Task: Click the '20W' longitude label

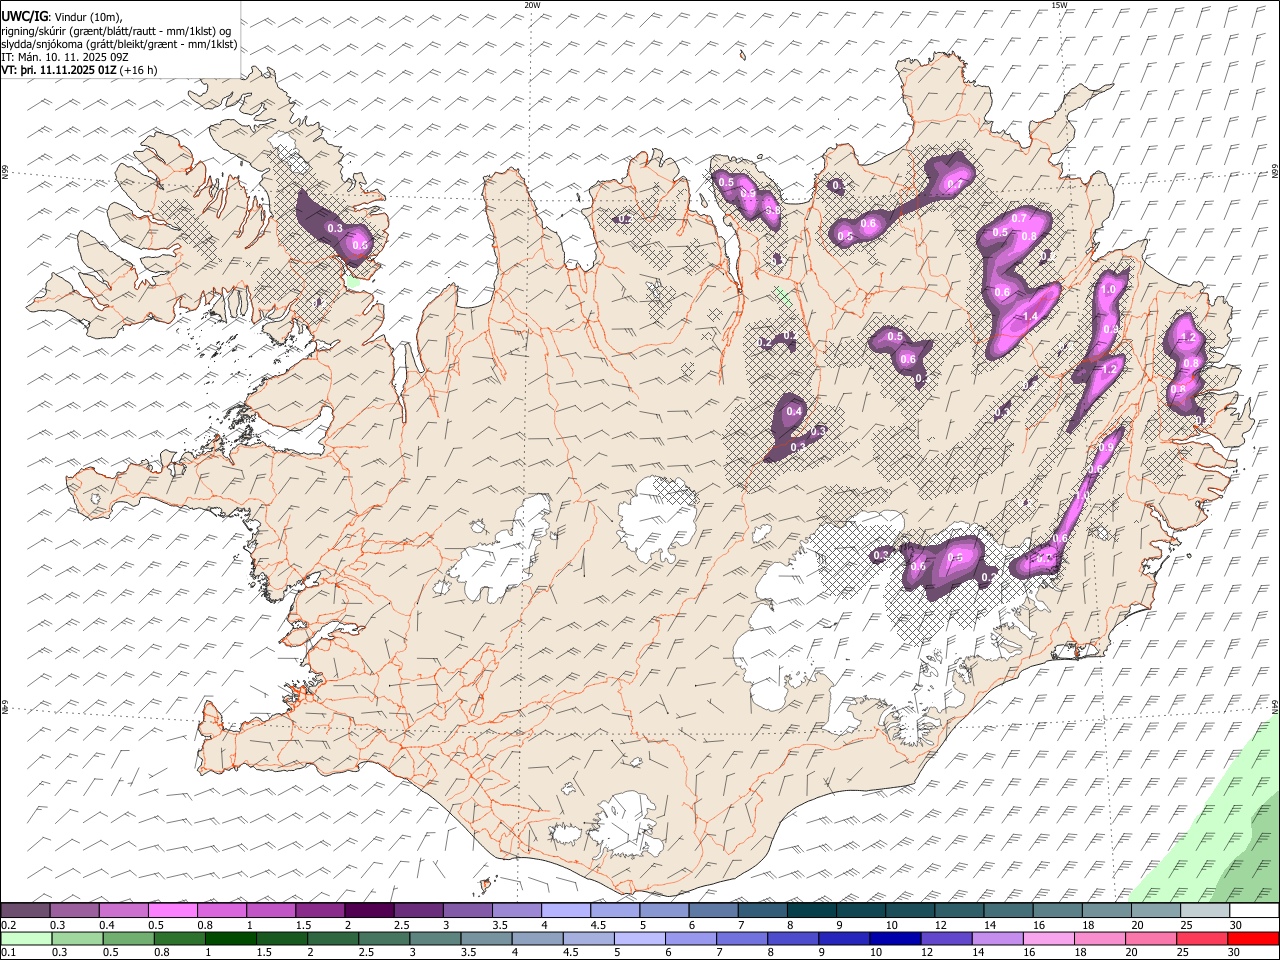Action: tap(532, 5)
